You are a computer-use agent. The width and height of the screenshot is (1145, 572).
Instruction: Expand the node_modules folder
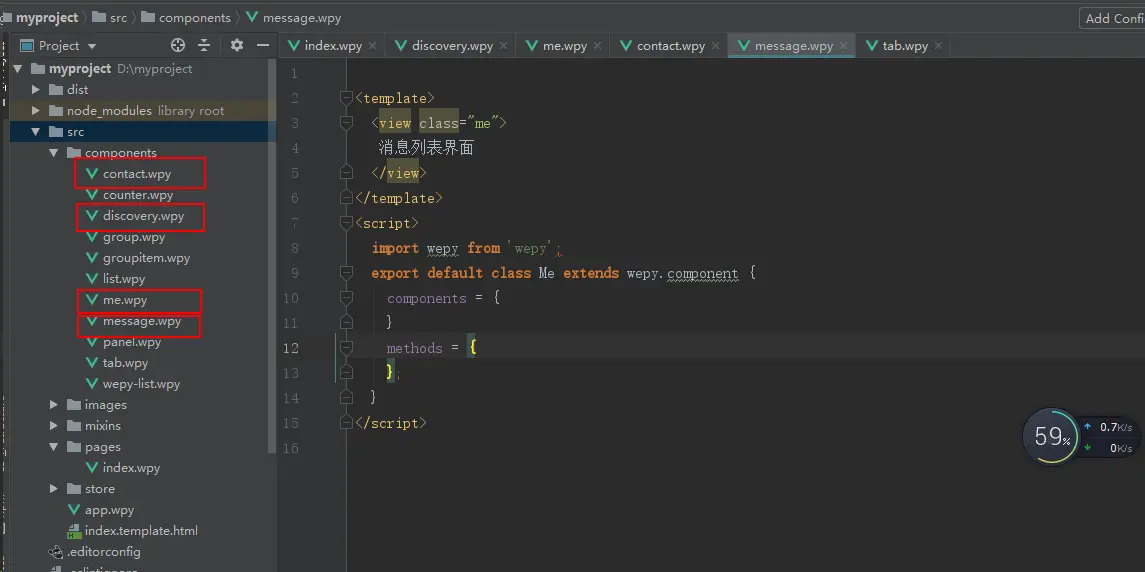point(35,111)
